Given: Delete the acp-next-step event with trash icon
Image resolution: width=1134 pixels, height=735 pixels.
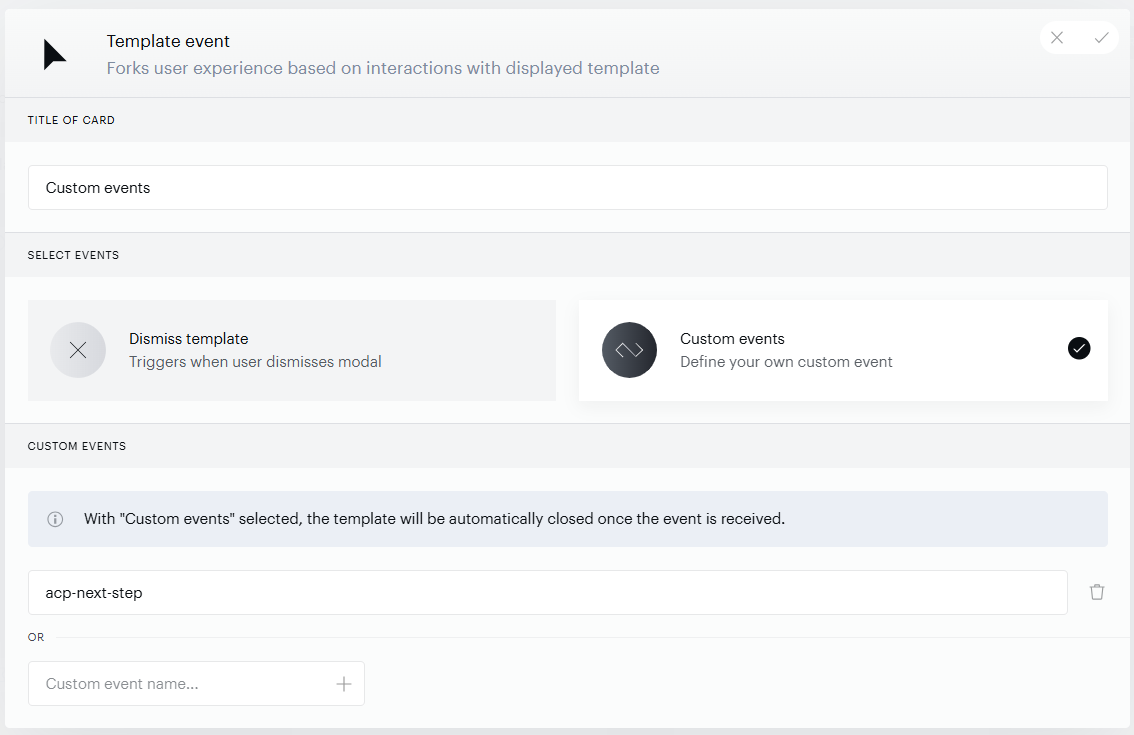Looking at the screenshot, I should tap(1097, 592).
